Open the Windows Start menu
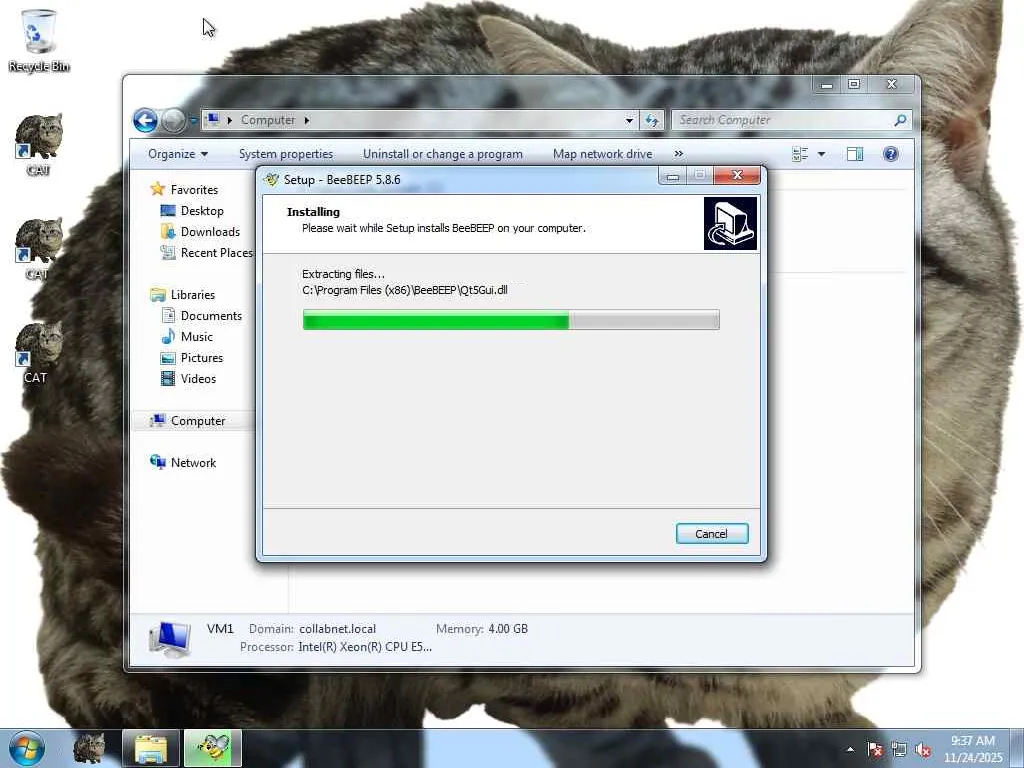Image resolution: width=1024 pixels, height=768 pixels. point(26,748)
